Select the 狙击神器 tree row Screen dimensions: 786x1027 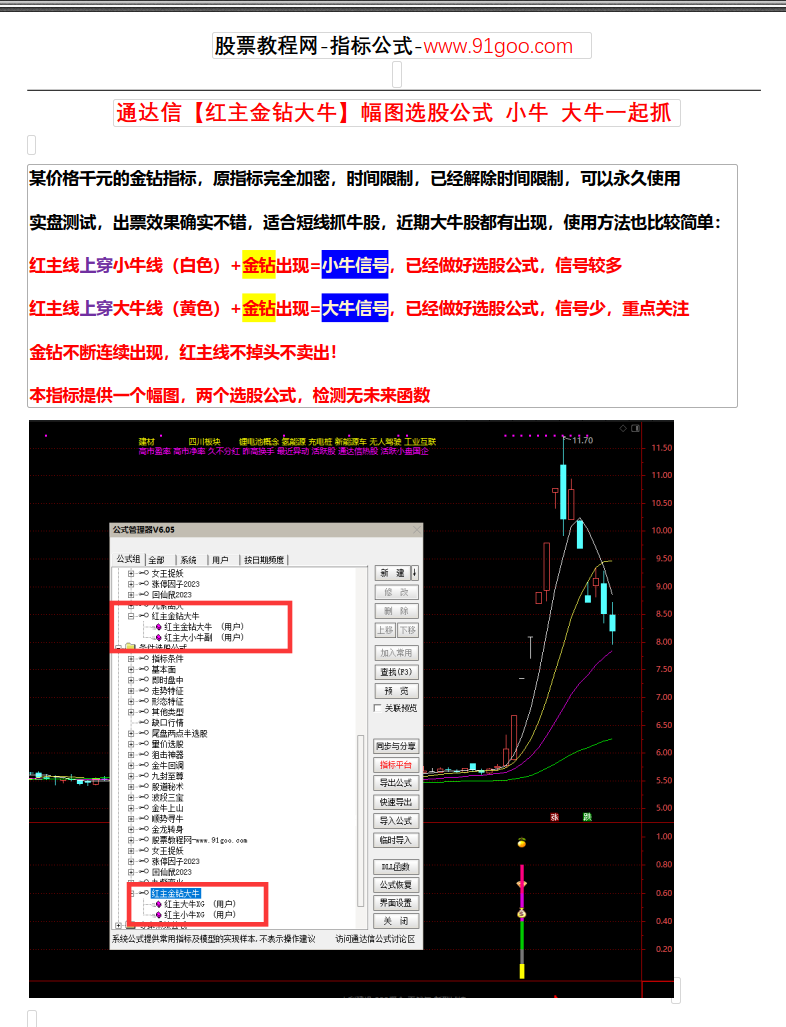[x=168, y=755]
